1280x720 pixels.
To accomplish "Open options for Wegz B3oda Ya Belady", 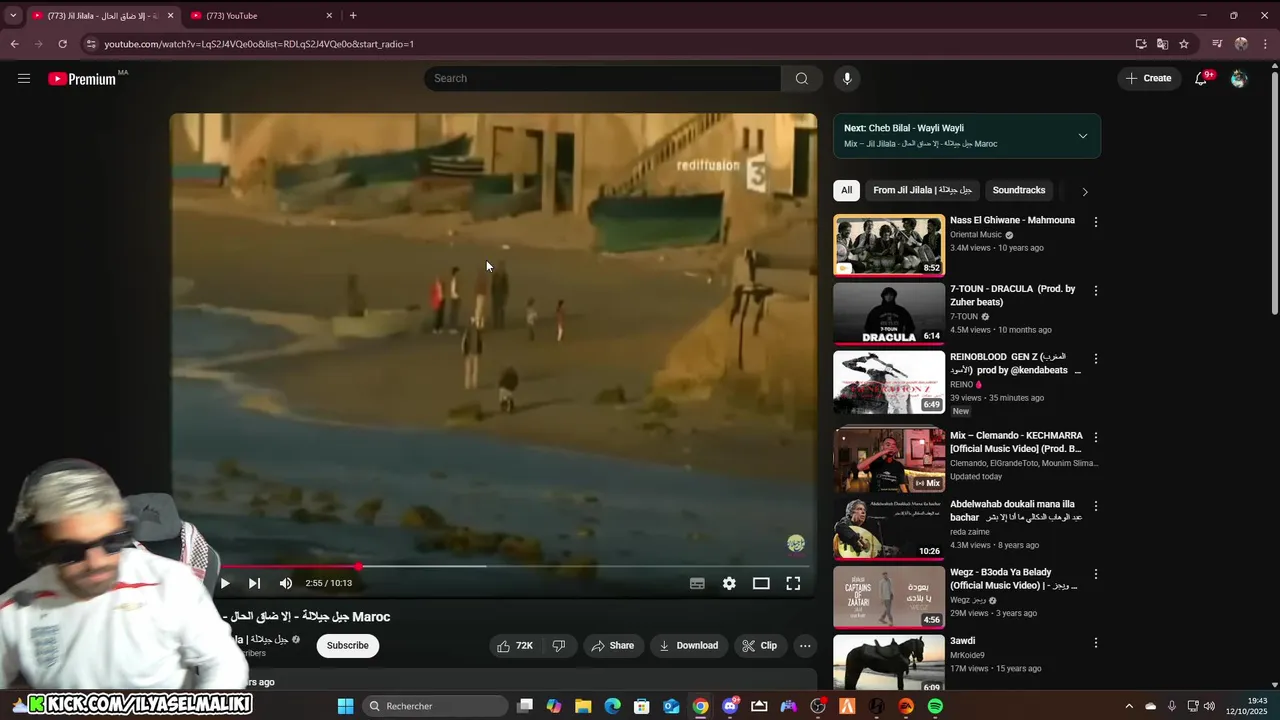I will point(1096,574).
